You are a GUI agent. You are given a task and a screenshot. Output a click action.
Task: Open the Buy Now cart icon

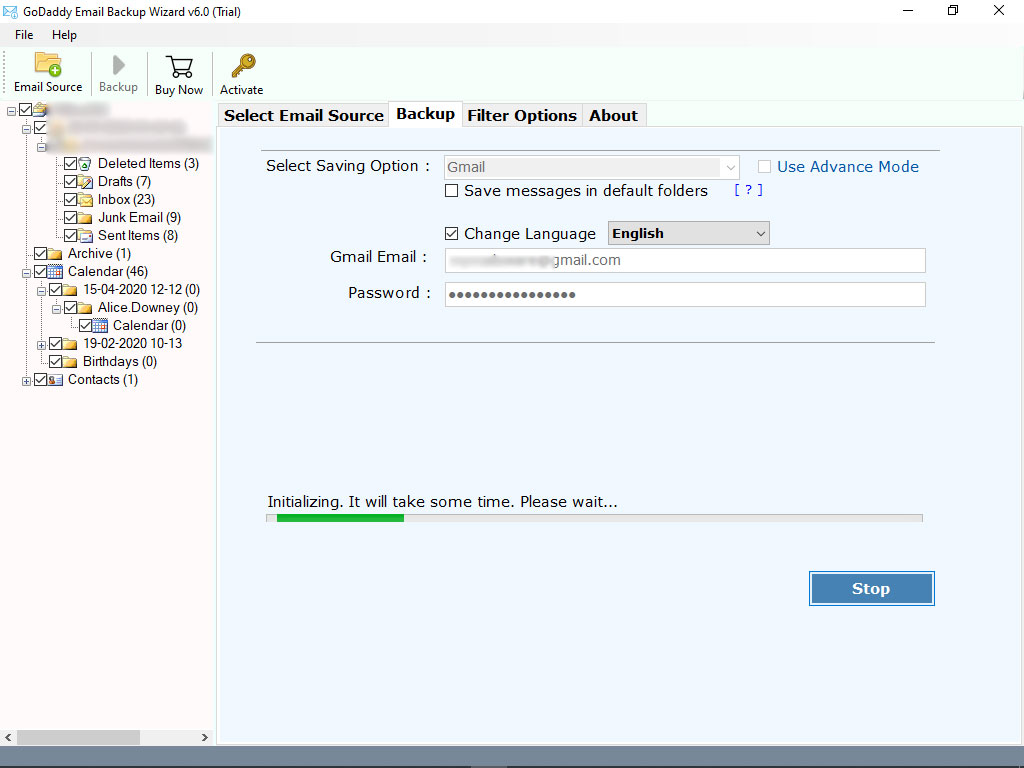[x=179, y=67]
